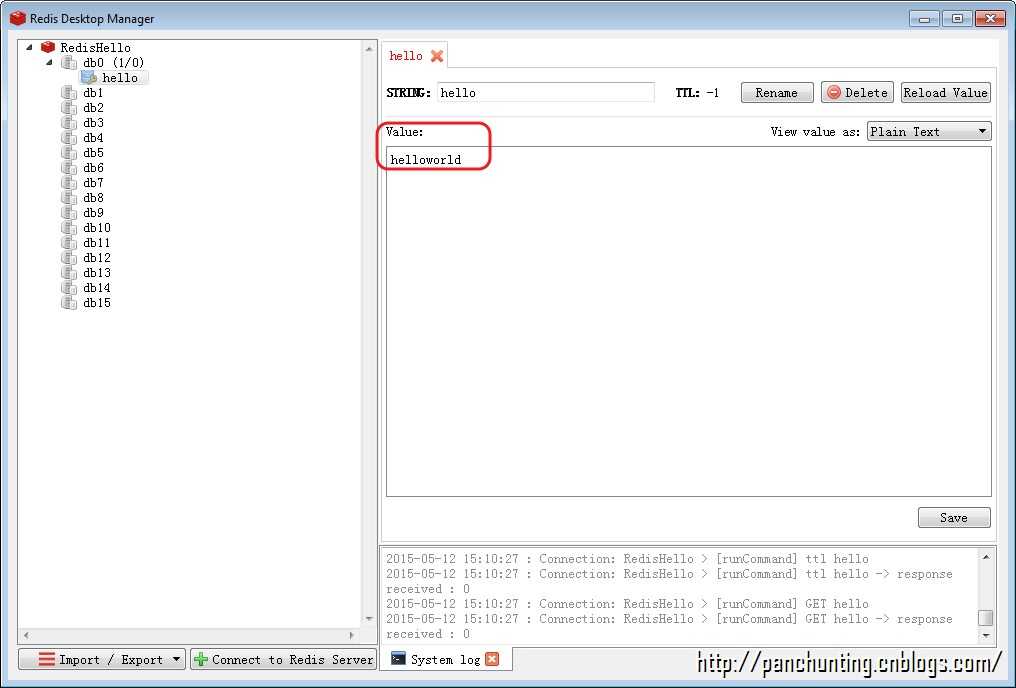Click the RedisHello red server icon
The height and width of the screenshot is (688, 1016).
(x=47, y=47)
